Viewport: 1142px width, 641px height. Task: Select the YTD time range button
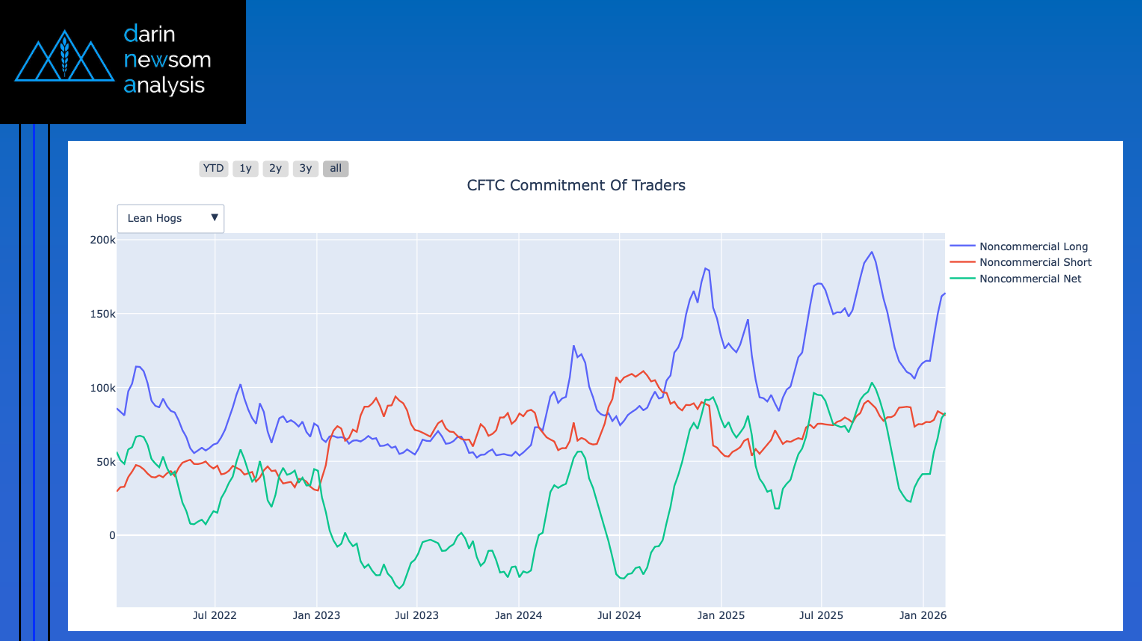(213, 169)
